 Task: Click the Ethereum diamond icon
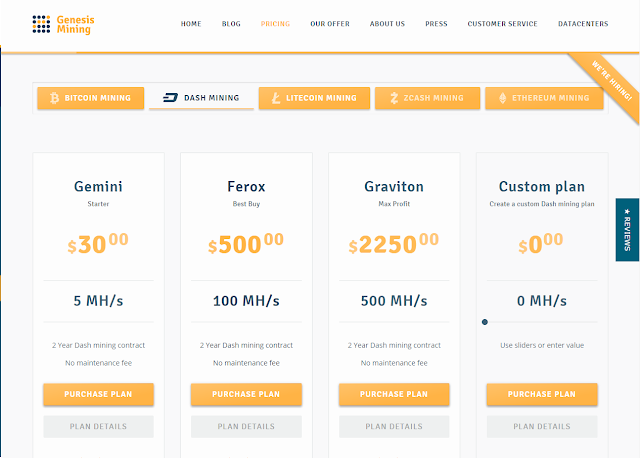tap(502, 98)
